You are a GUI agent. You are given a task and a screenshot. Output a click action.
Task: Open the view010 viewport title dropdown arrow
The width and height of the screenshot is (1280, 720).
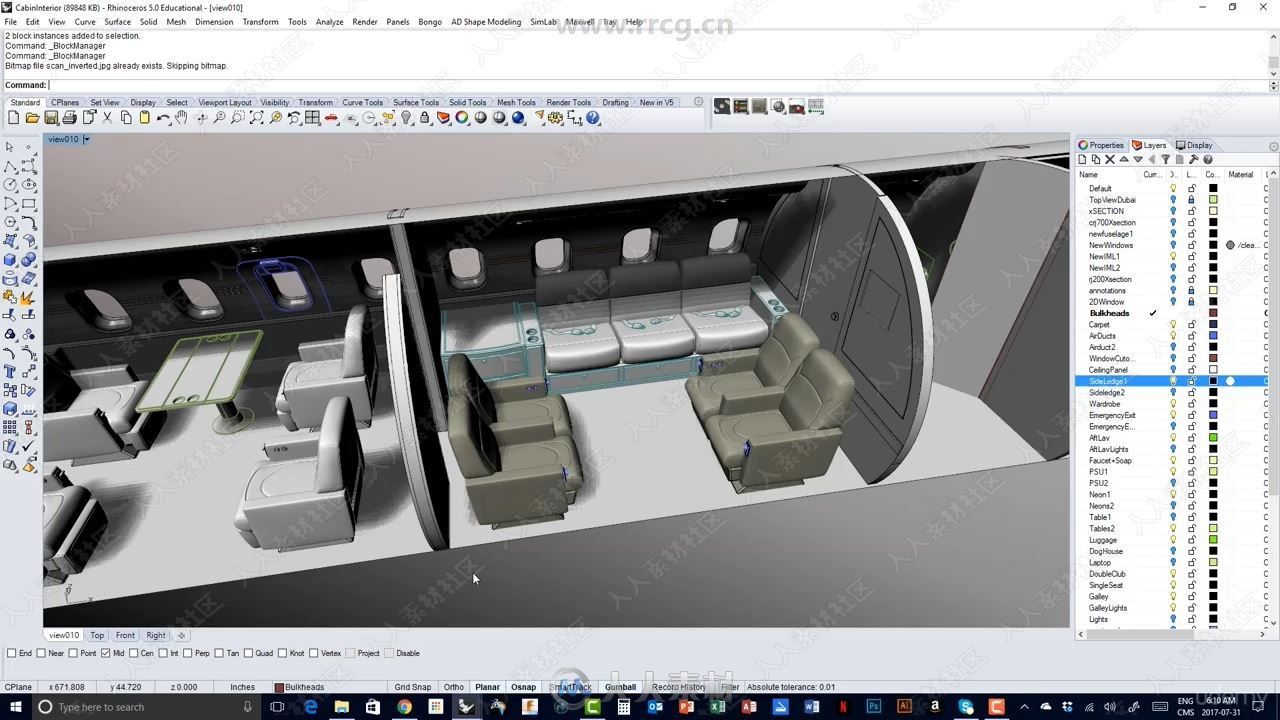[x=86, y=139]
